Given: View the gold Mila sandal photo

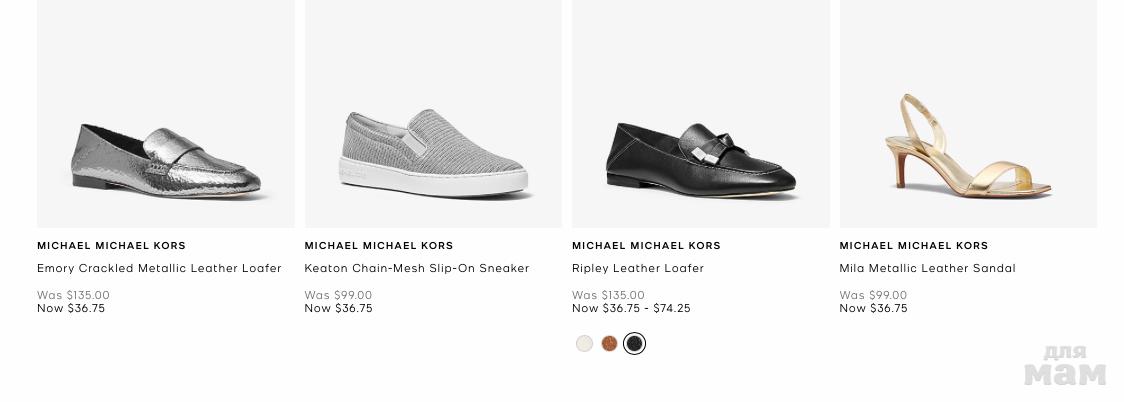Looking at the screenshot, I should [968, 145].
